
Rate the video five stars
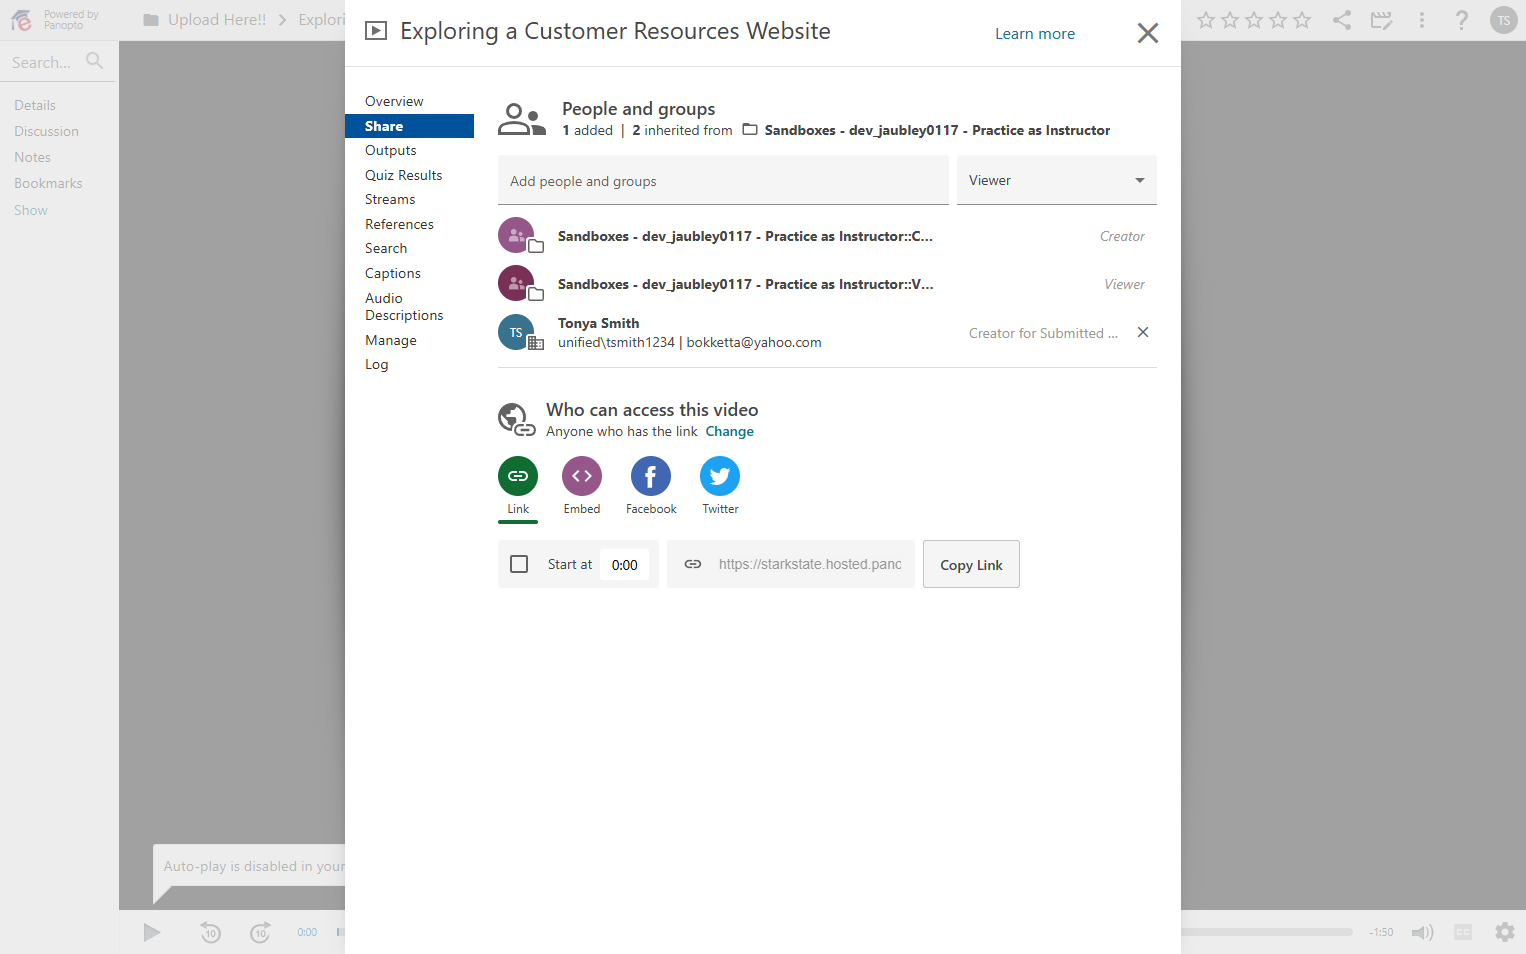(x=1302, y=20)
